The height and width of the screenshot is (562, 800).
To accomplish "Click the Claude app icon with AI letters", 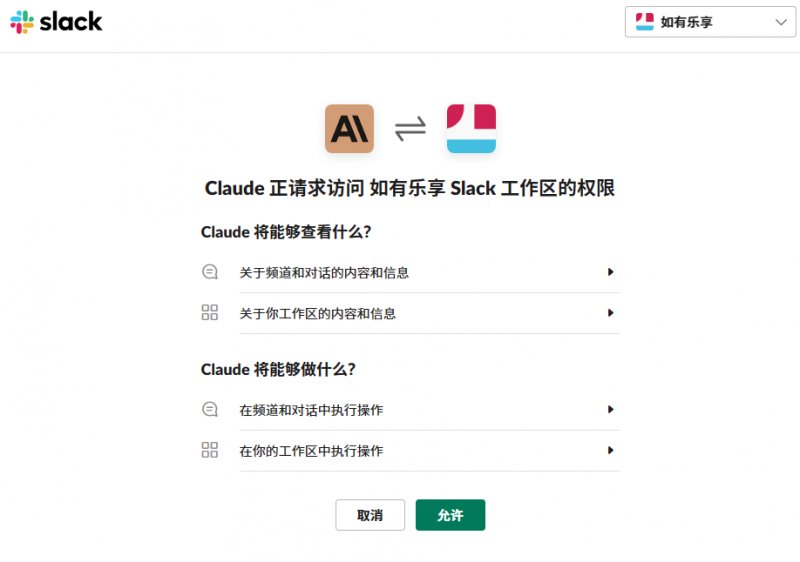I will pyautogui.click(x=349, y=129).
